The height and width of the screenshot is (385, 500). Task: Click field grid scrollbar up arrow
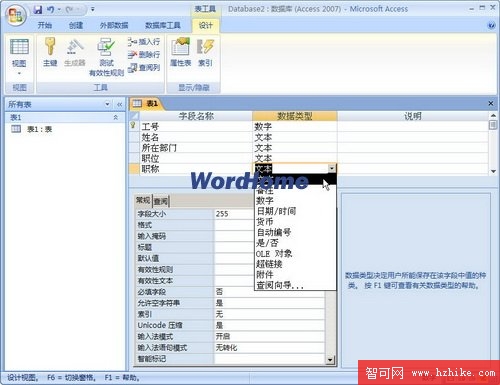click(x=493, y=115)
